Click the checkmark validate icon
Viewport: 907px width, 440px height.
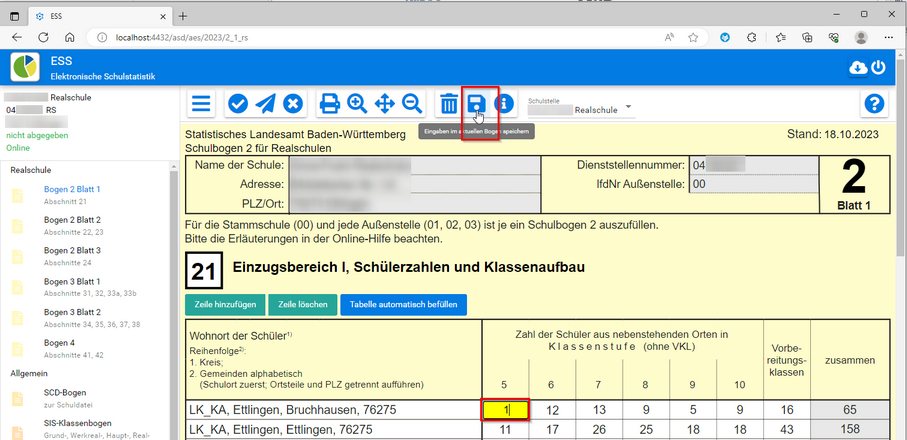(x=238, y=104)
